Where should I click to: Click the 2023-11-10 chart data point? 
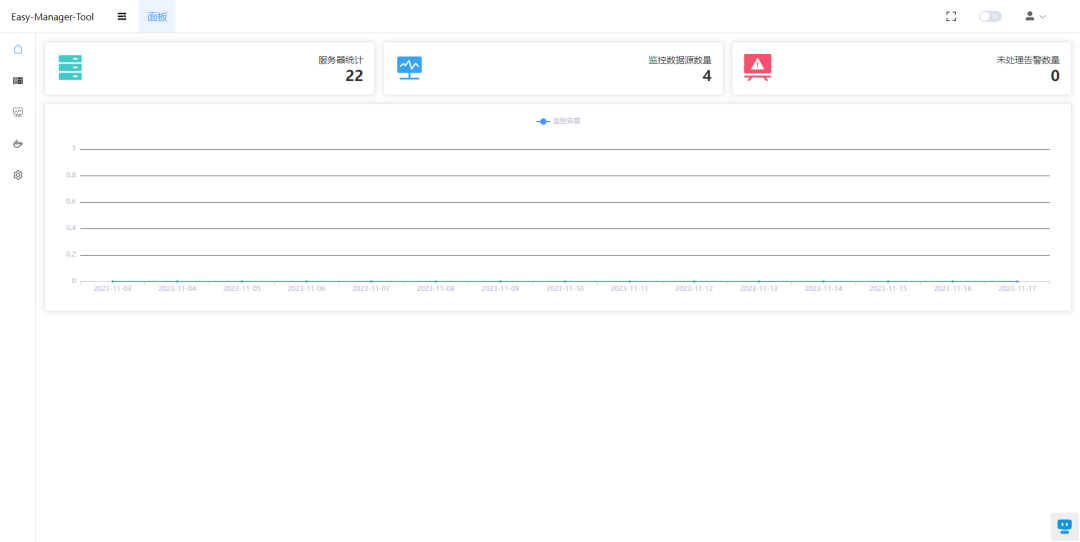pyautogui.click(x=565, y=282)
